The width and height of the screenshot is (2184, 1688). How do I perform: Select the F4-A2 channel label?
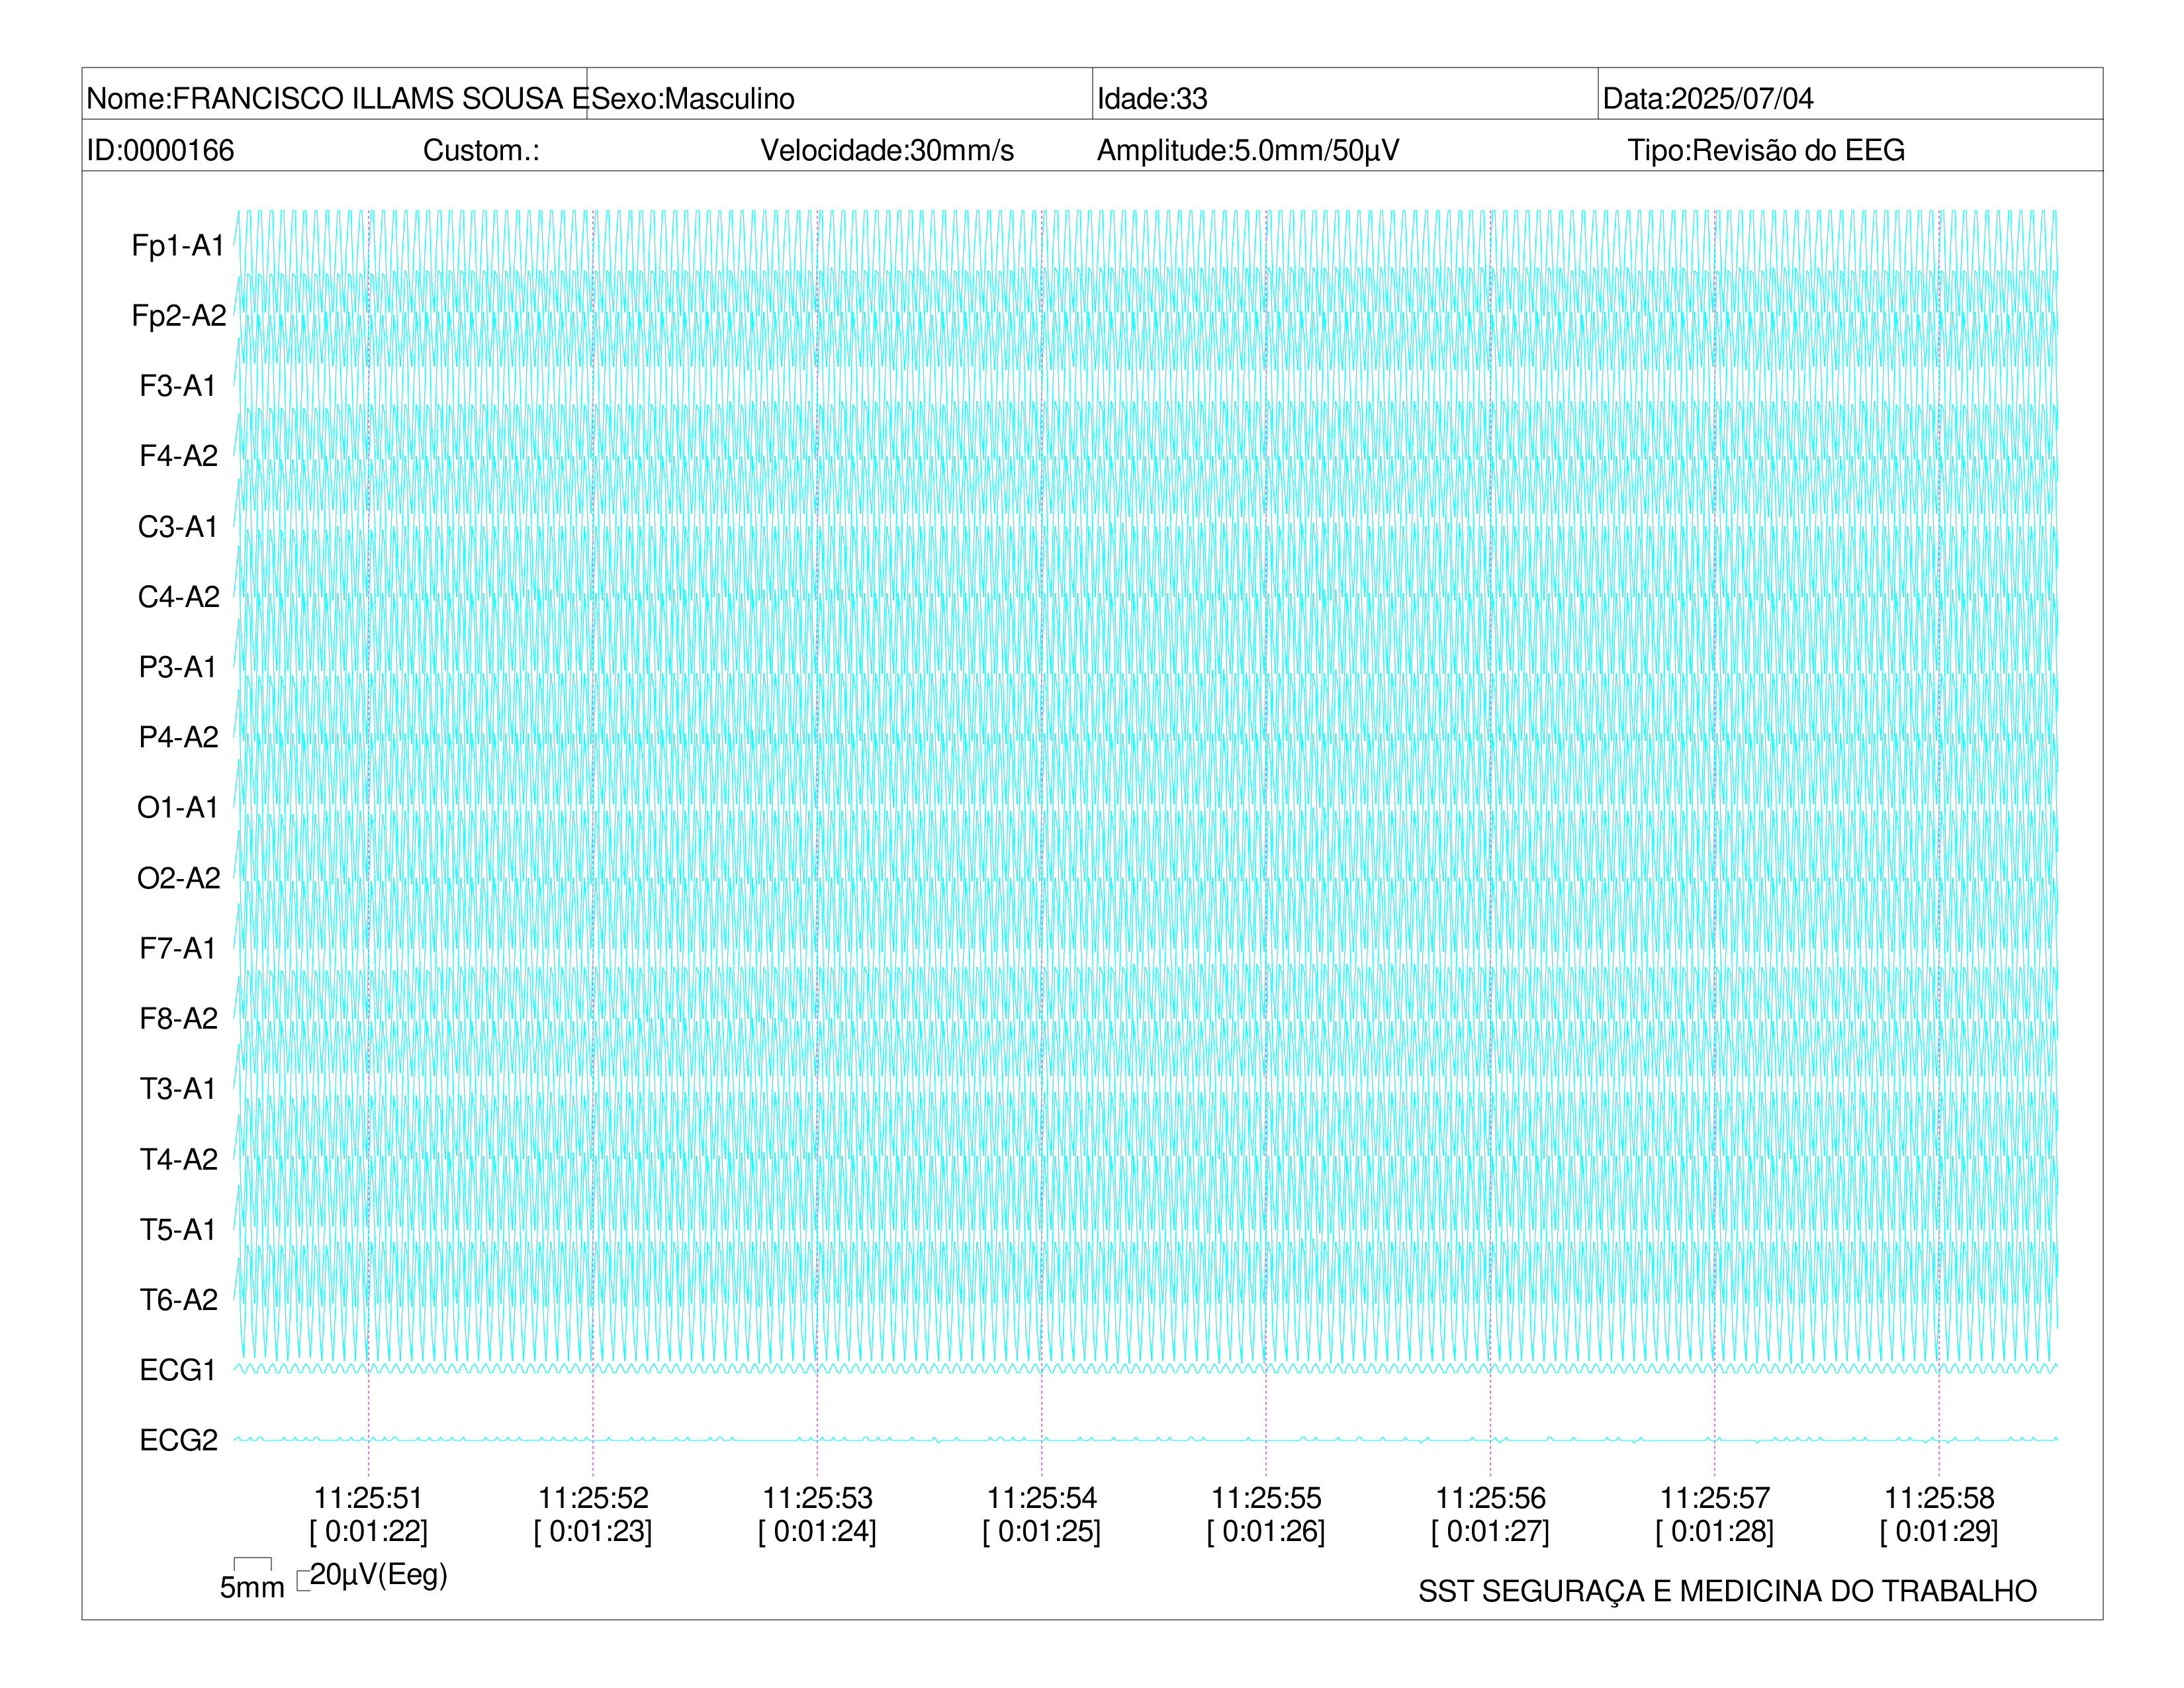(x=179, y=456)
